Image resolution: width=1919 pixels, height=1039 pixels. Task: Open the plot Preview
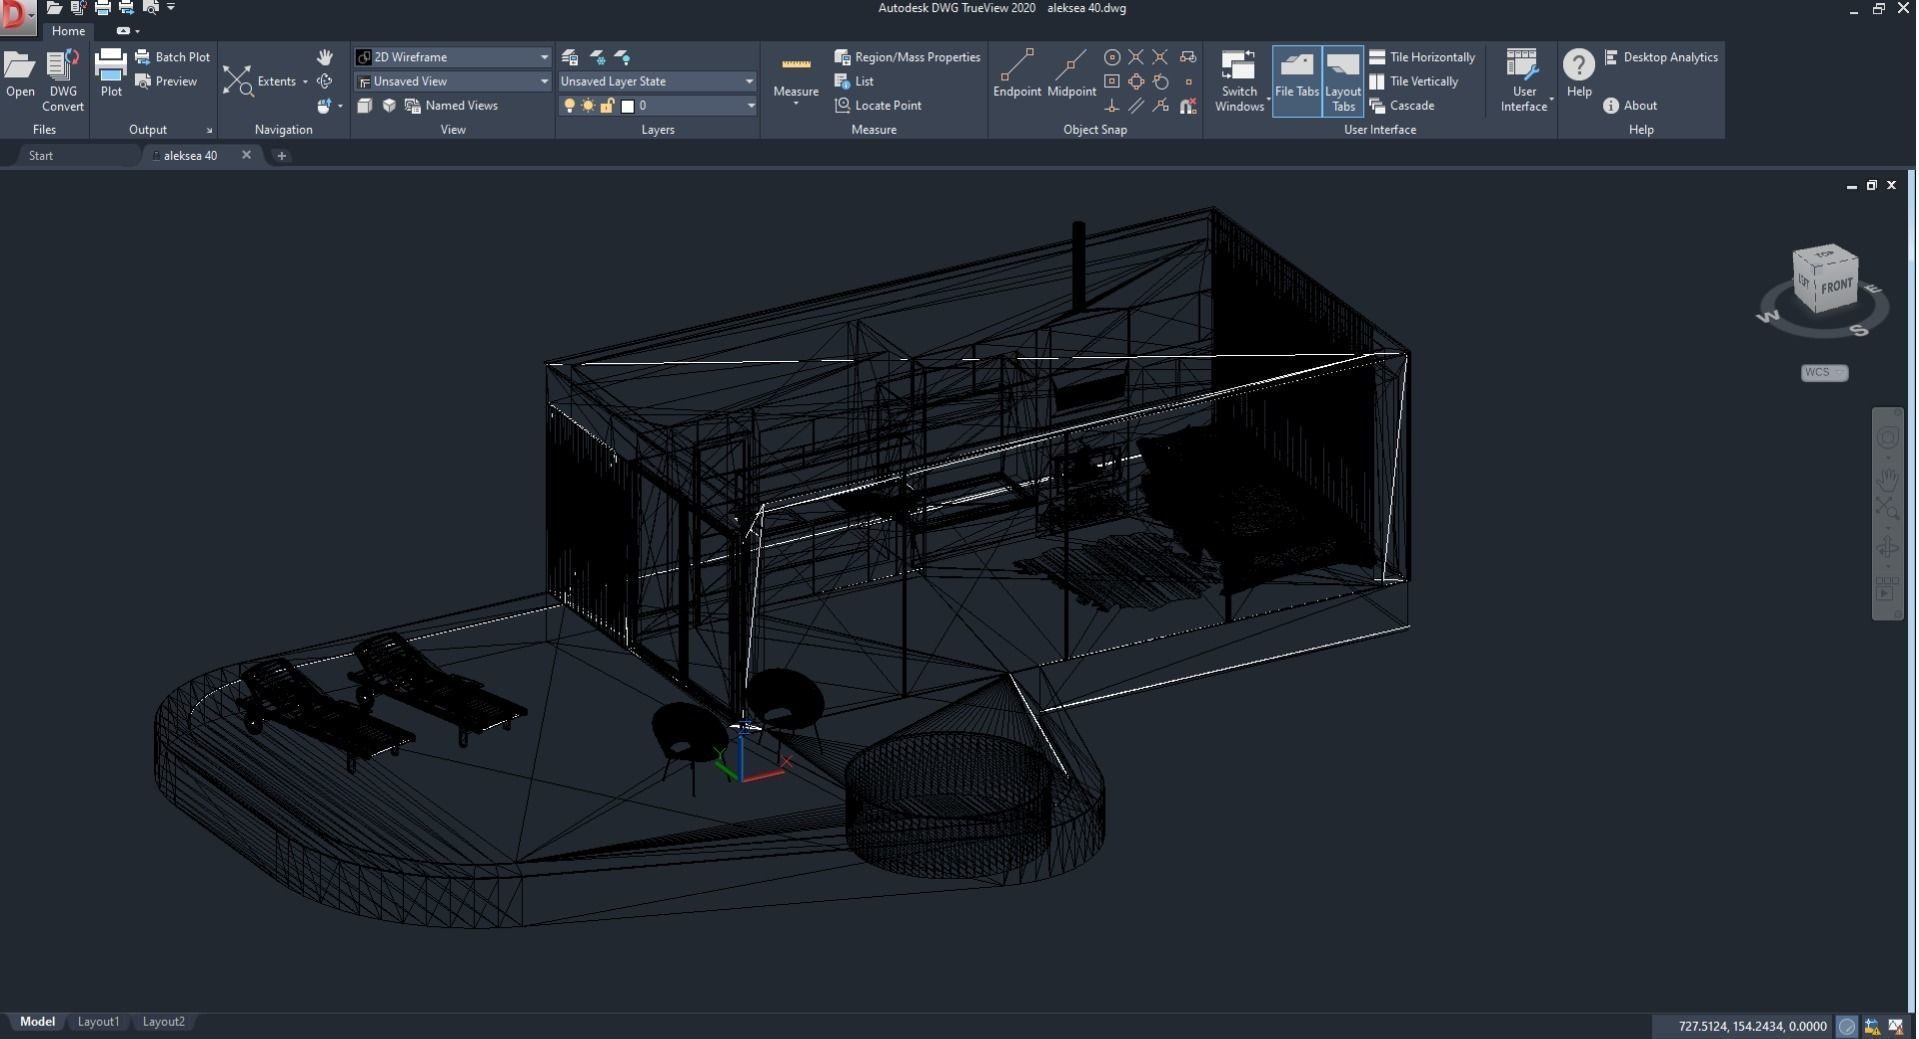coord(166,81)
